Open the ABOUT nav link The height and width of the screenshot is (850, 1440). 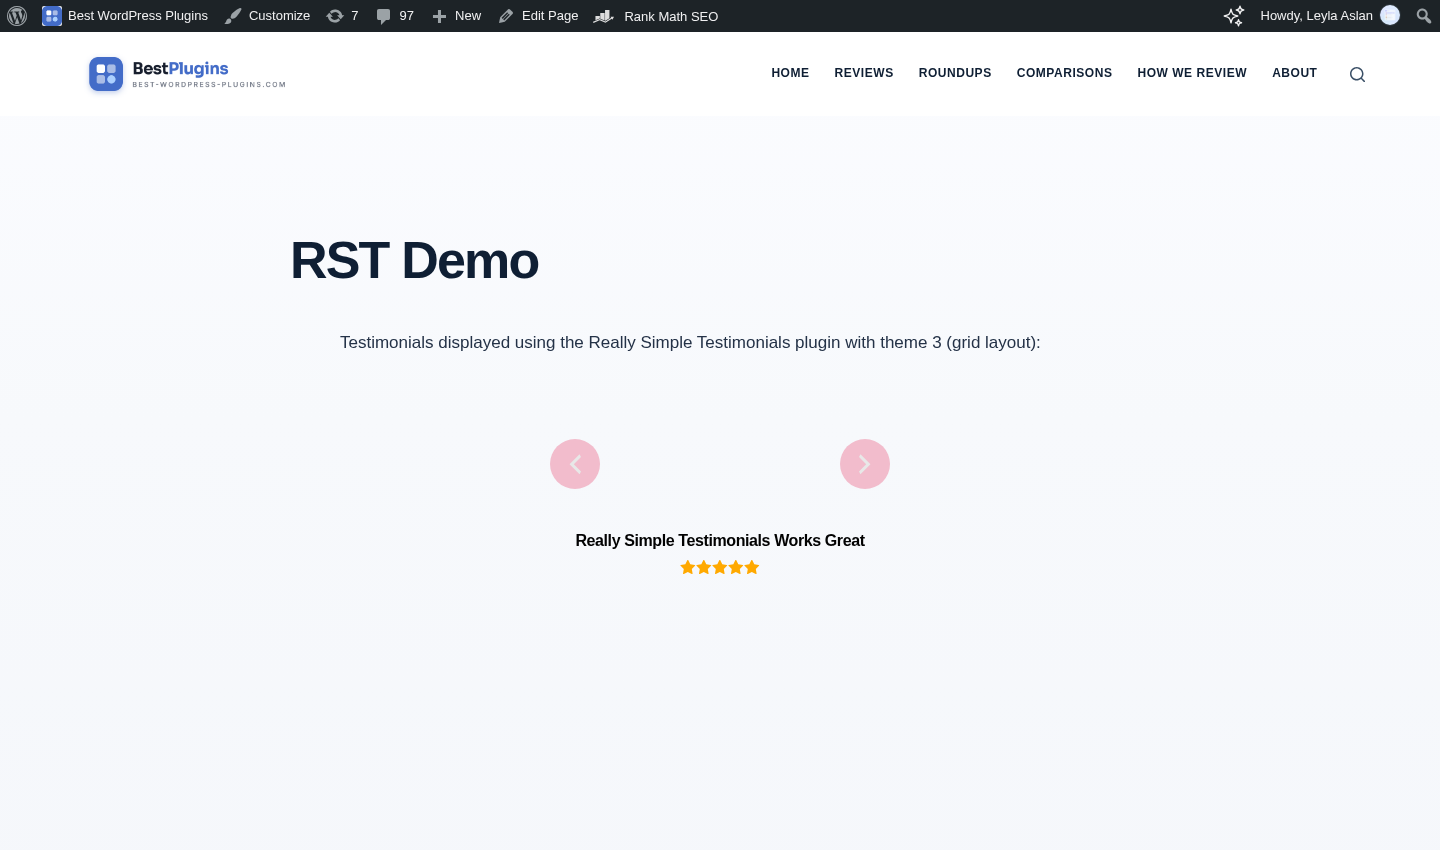pos(1294,73)
